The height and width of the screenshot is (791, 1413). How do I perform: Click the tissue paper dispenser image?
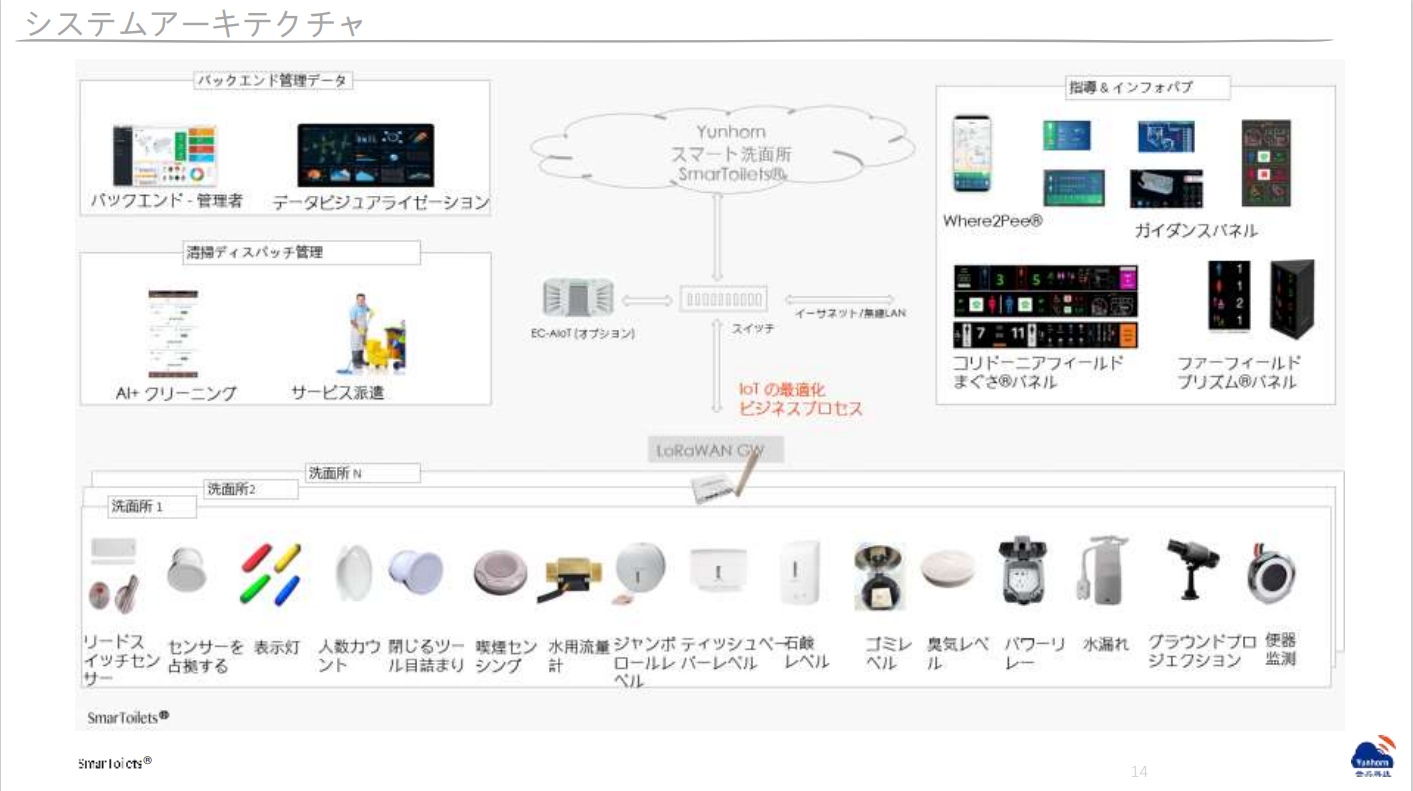tap(718, 571)
